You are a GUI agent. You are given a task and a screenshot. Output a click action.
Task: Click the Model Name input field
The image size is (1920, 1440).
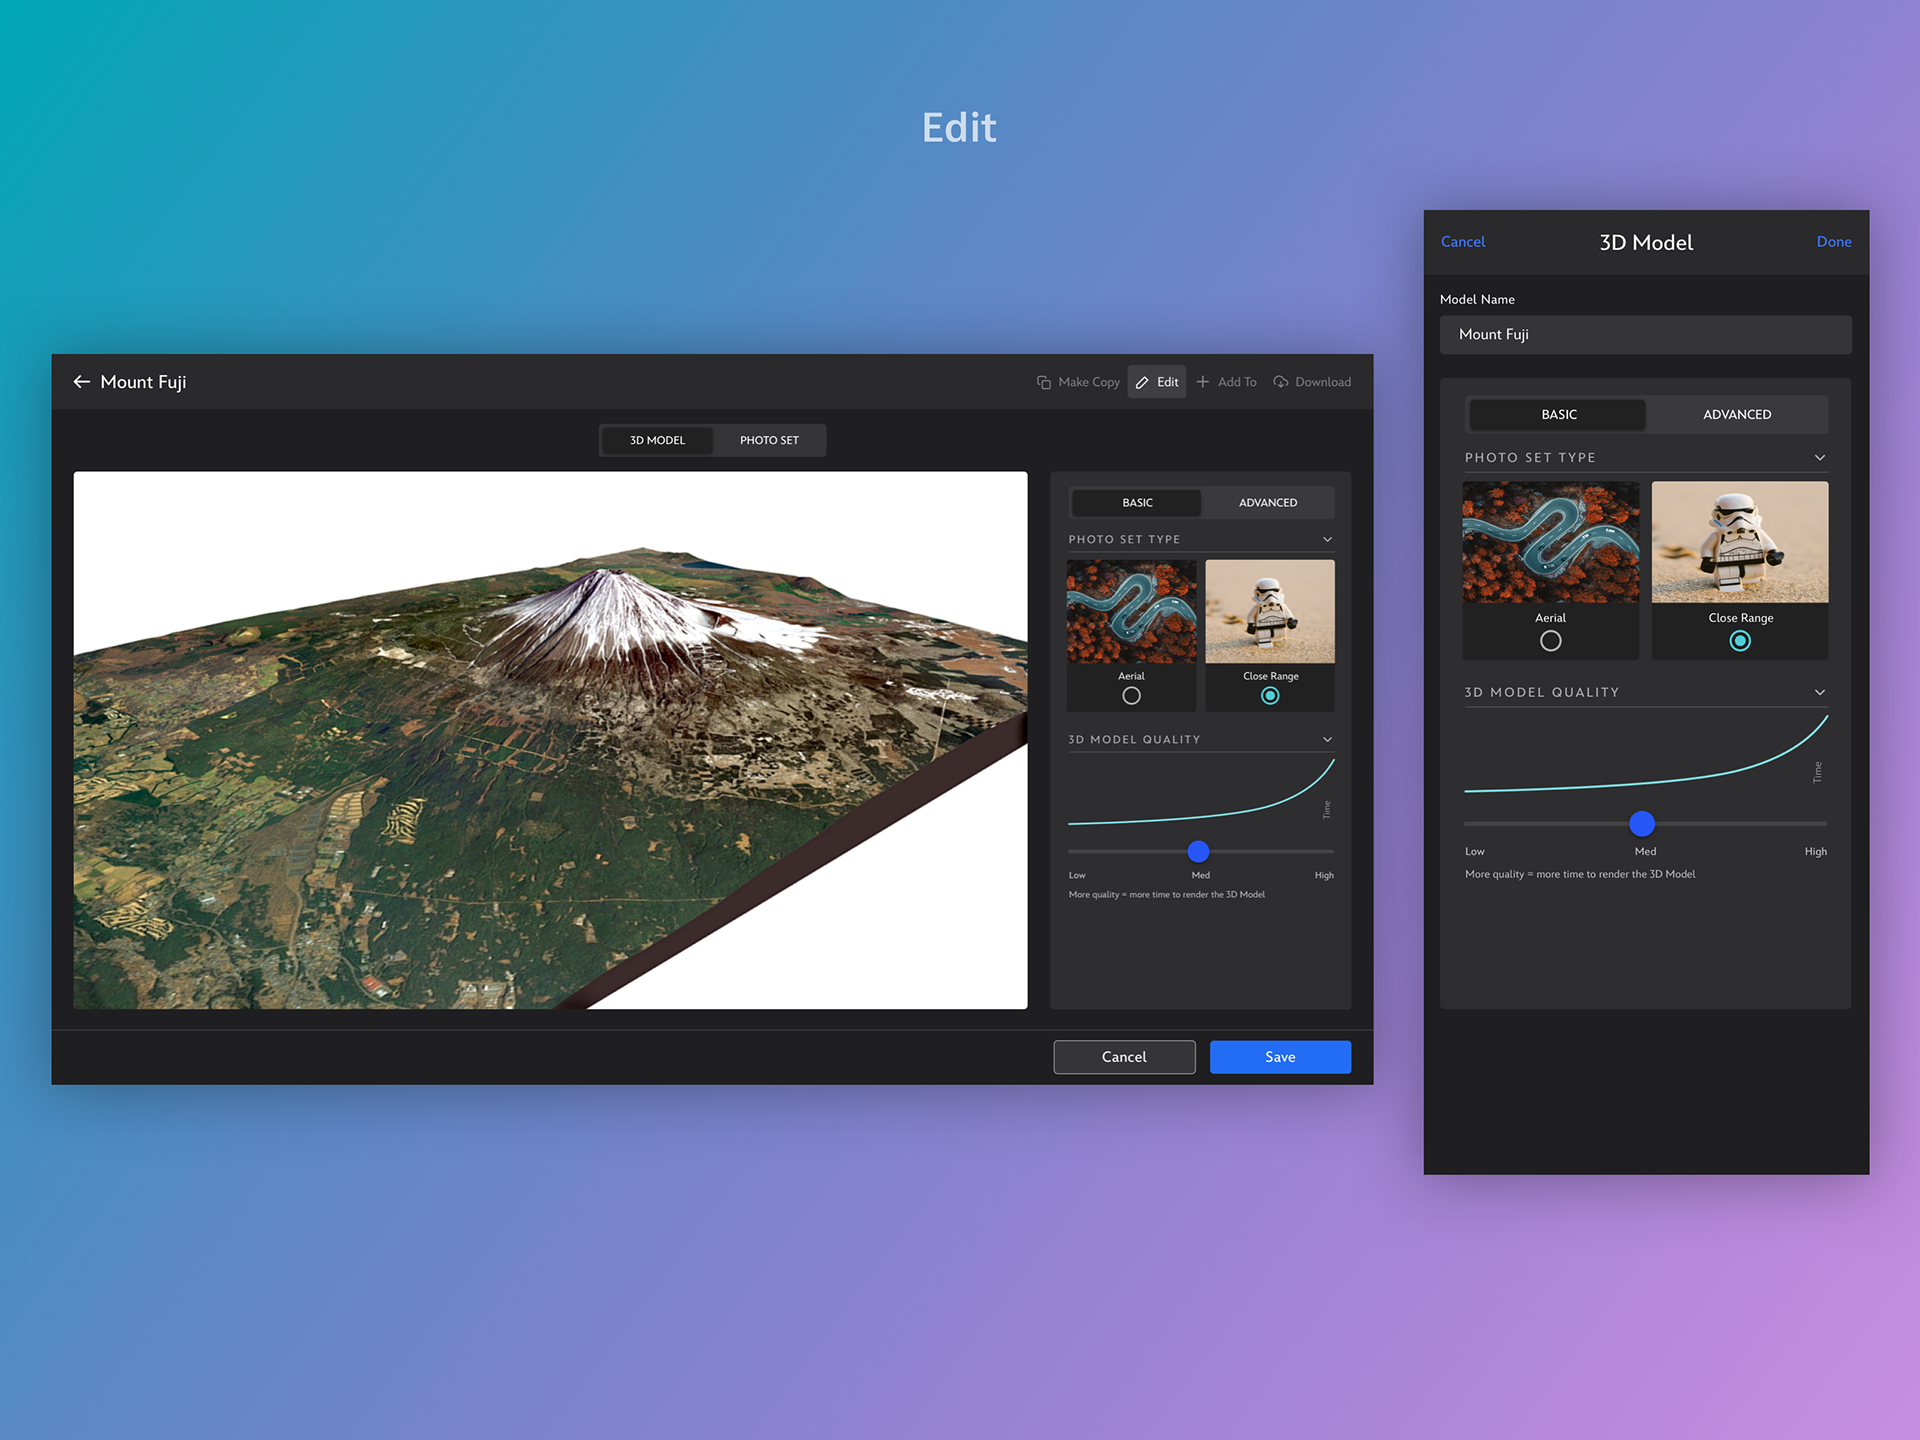1645,335
